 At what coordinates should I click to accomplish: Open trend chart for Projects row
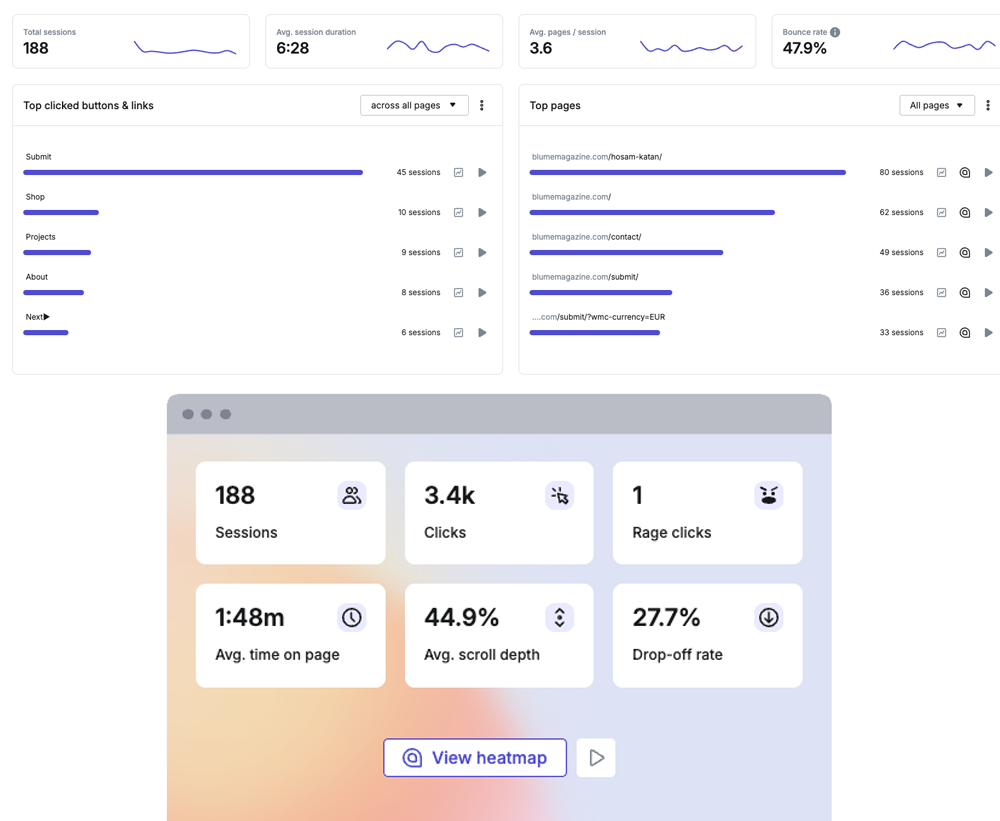pos(458,253)
